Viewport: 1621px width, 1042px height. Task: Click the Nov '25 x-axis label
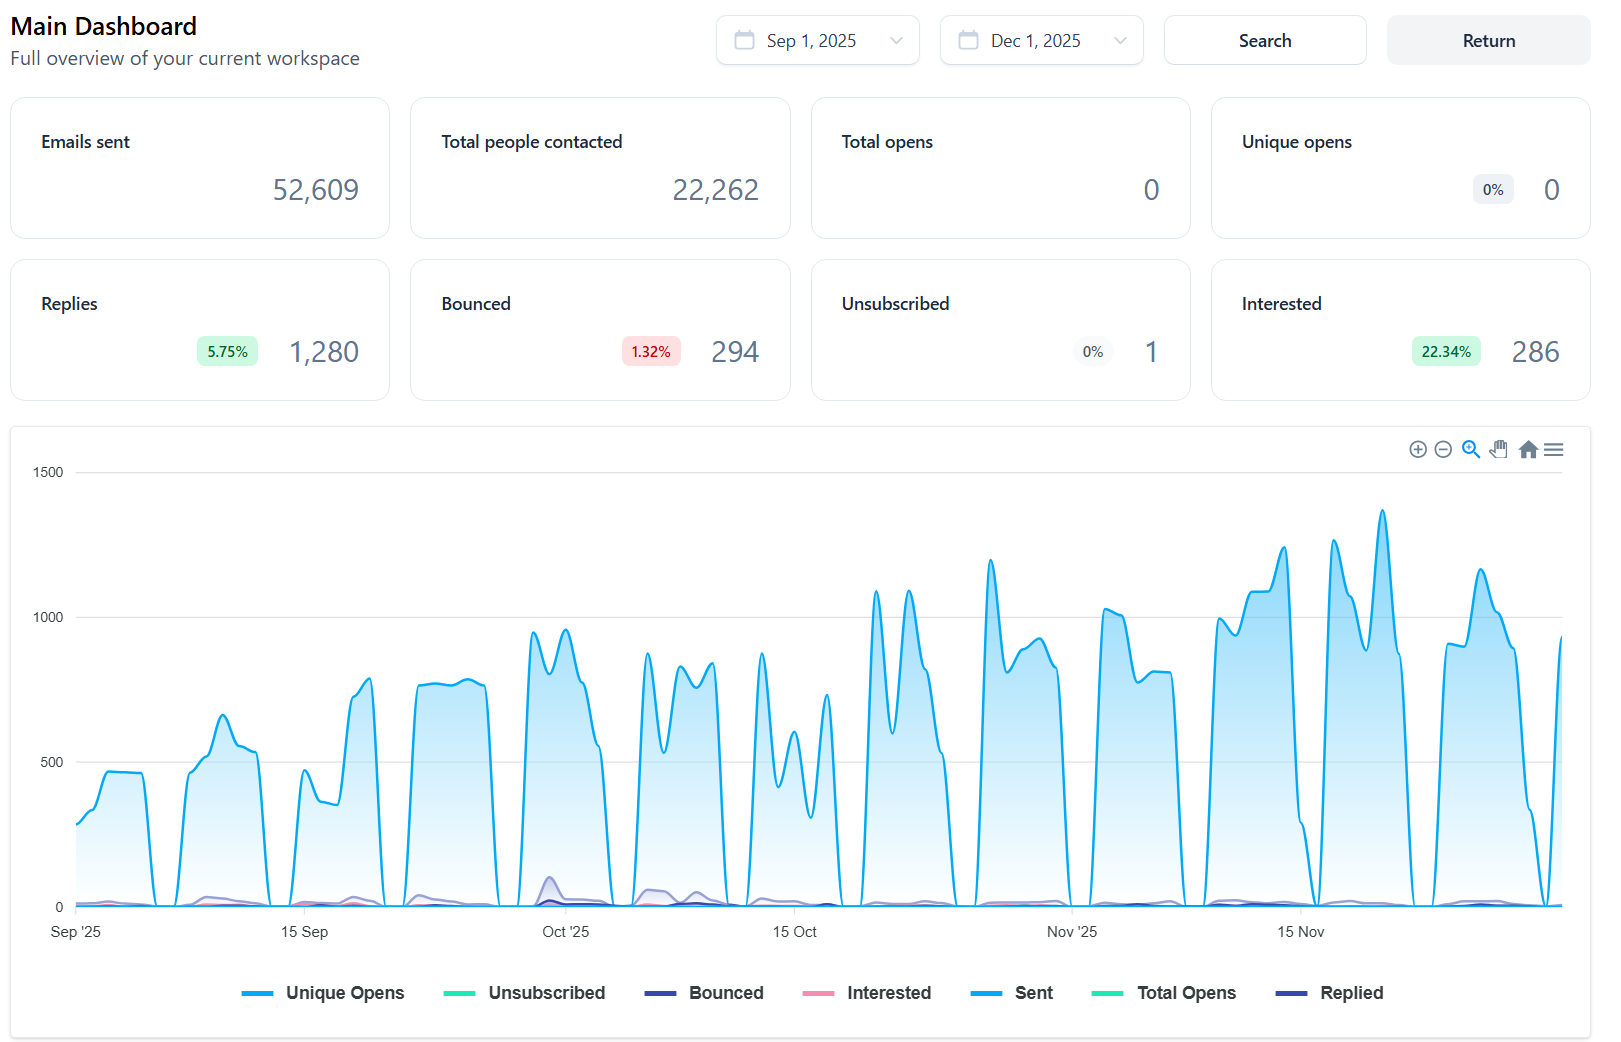1072,932
